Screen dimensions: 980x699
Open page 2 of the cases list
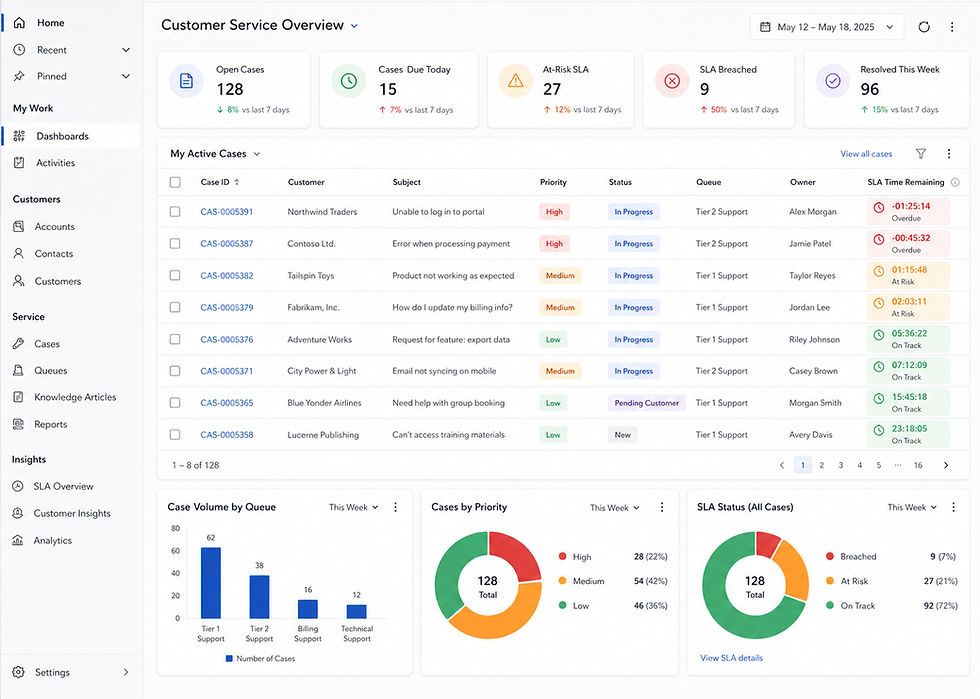(x=822, y=465)
